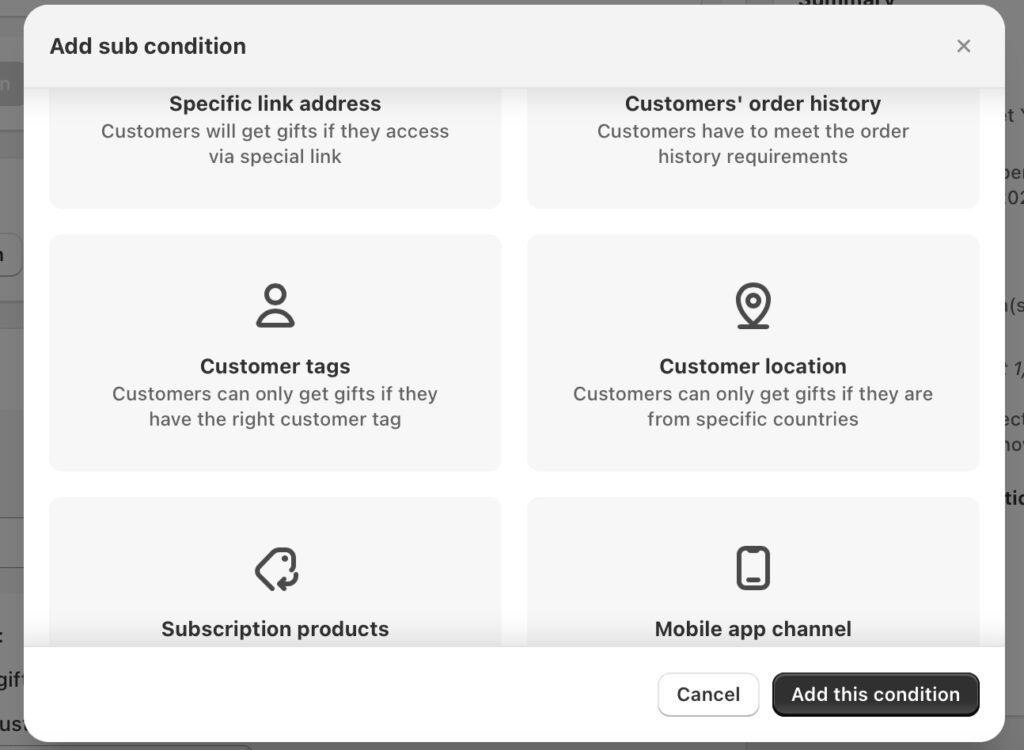This screenshot has height=750, width=1024.
Task: Choose the Subscription products label
Action: click(x=275, y=629)
